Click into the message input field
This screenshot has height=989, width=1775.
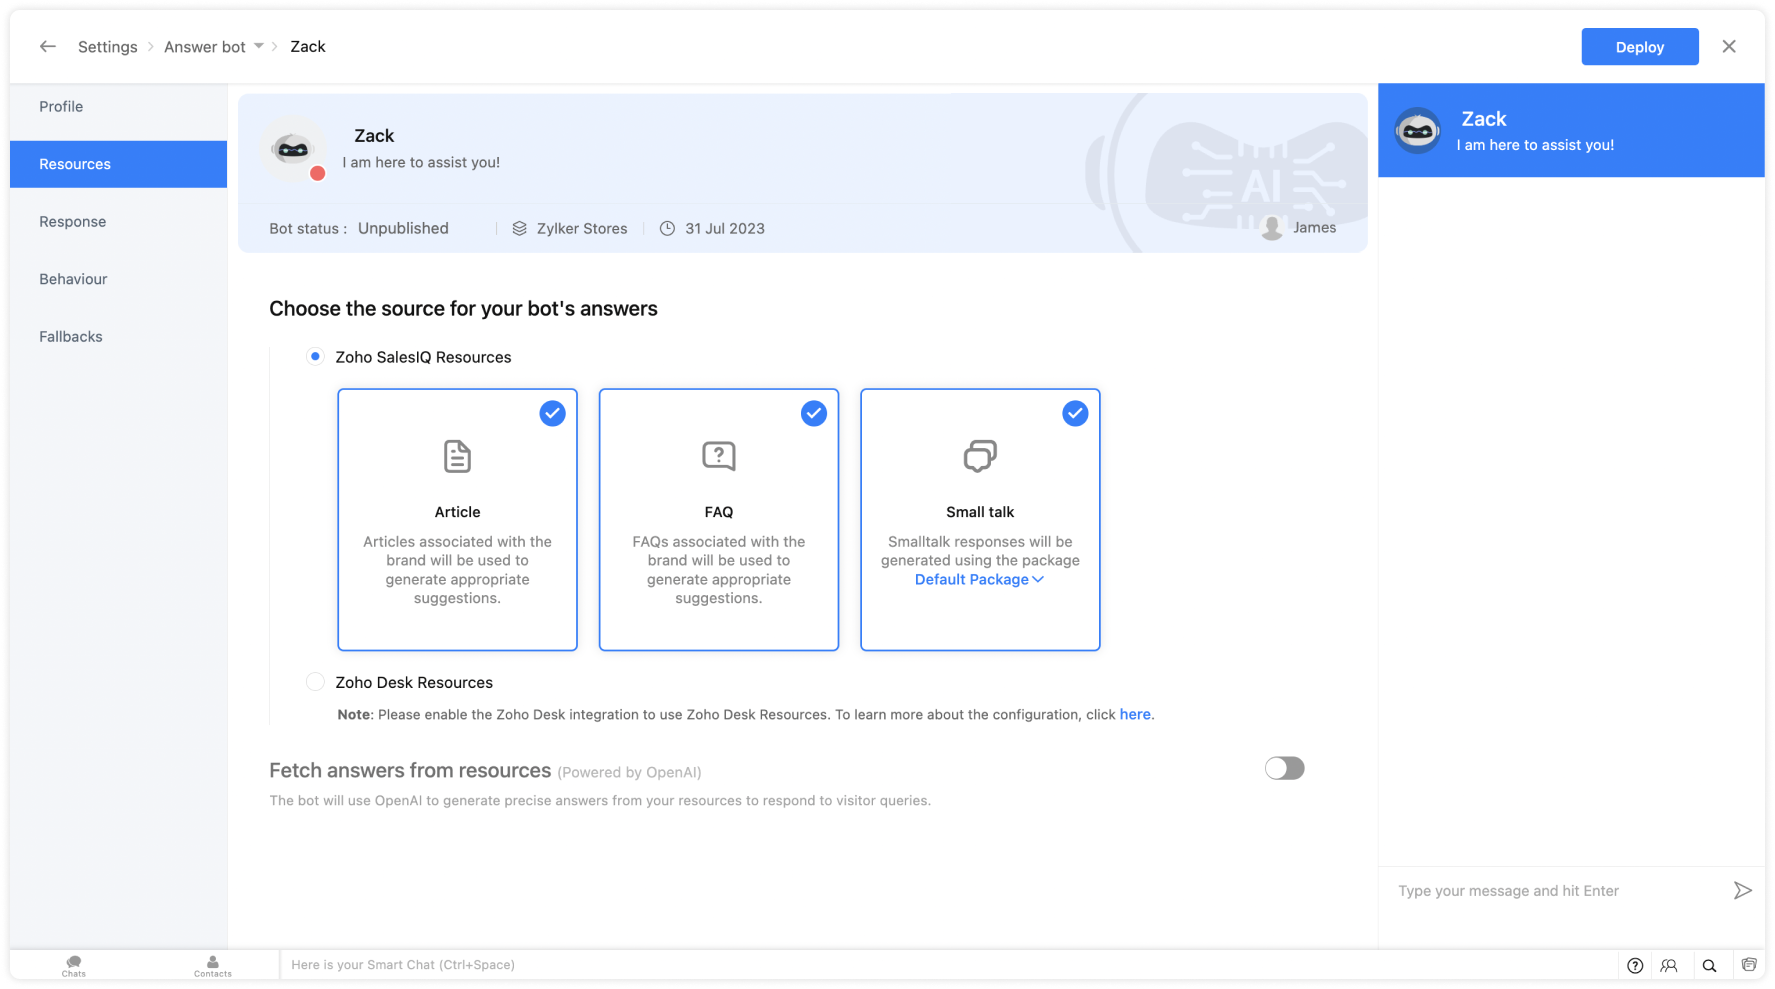(x=1555, y=890)
